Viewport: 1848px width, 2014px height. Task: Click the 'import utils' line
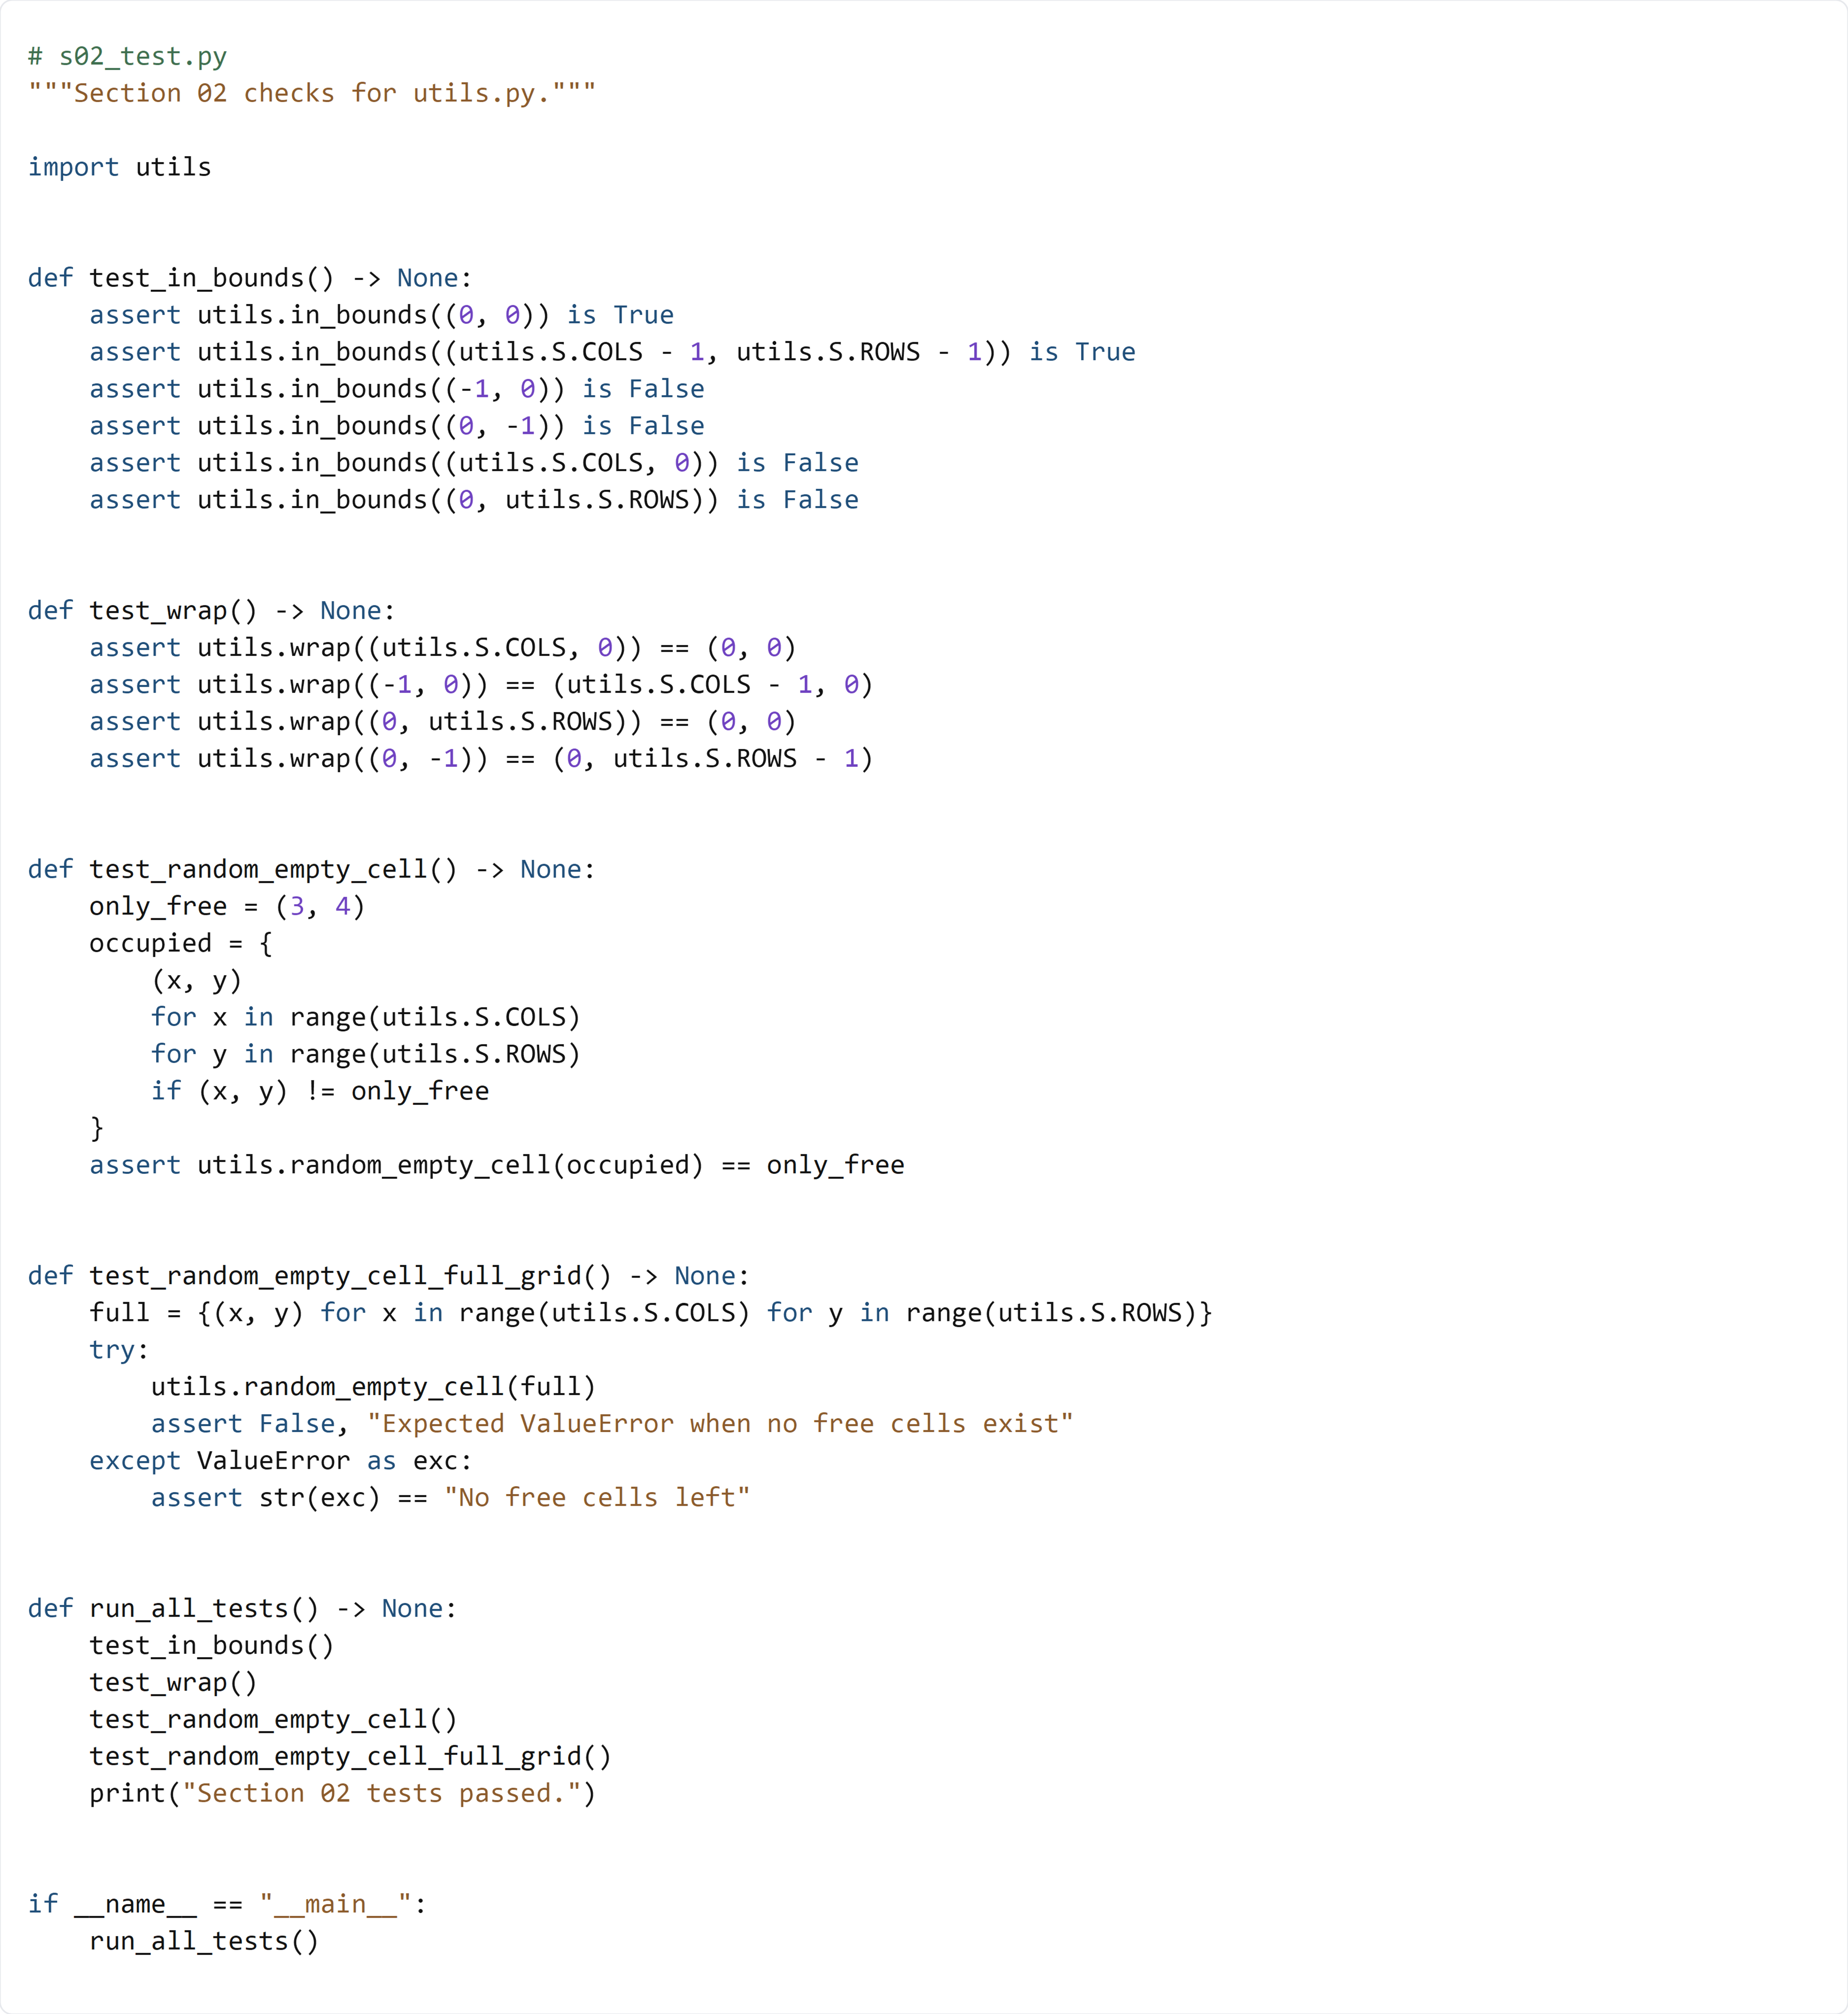point(120,168)
